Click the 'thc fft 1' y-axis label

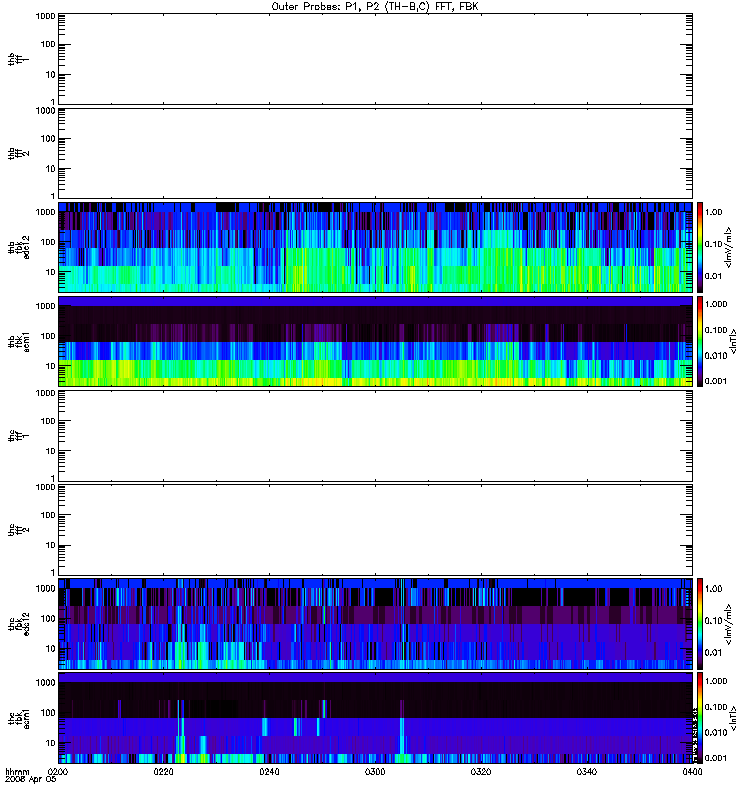[x=18, y=436]
